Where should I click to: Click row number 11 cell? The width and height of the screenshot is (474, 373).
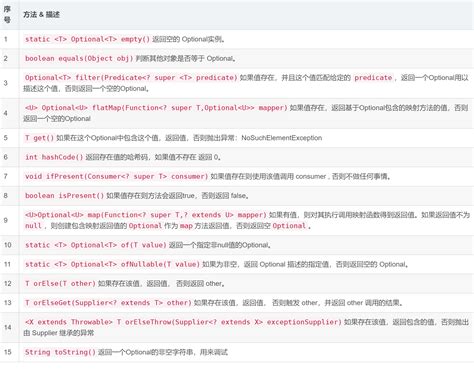tap(8, 265)
